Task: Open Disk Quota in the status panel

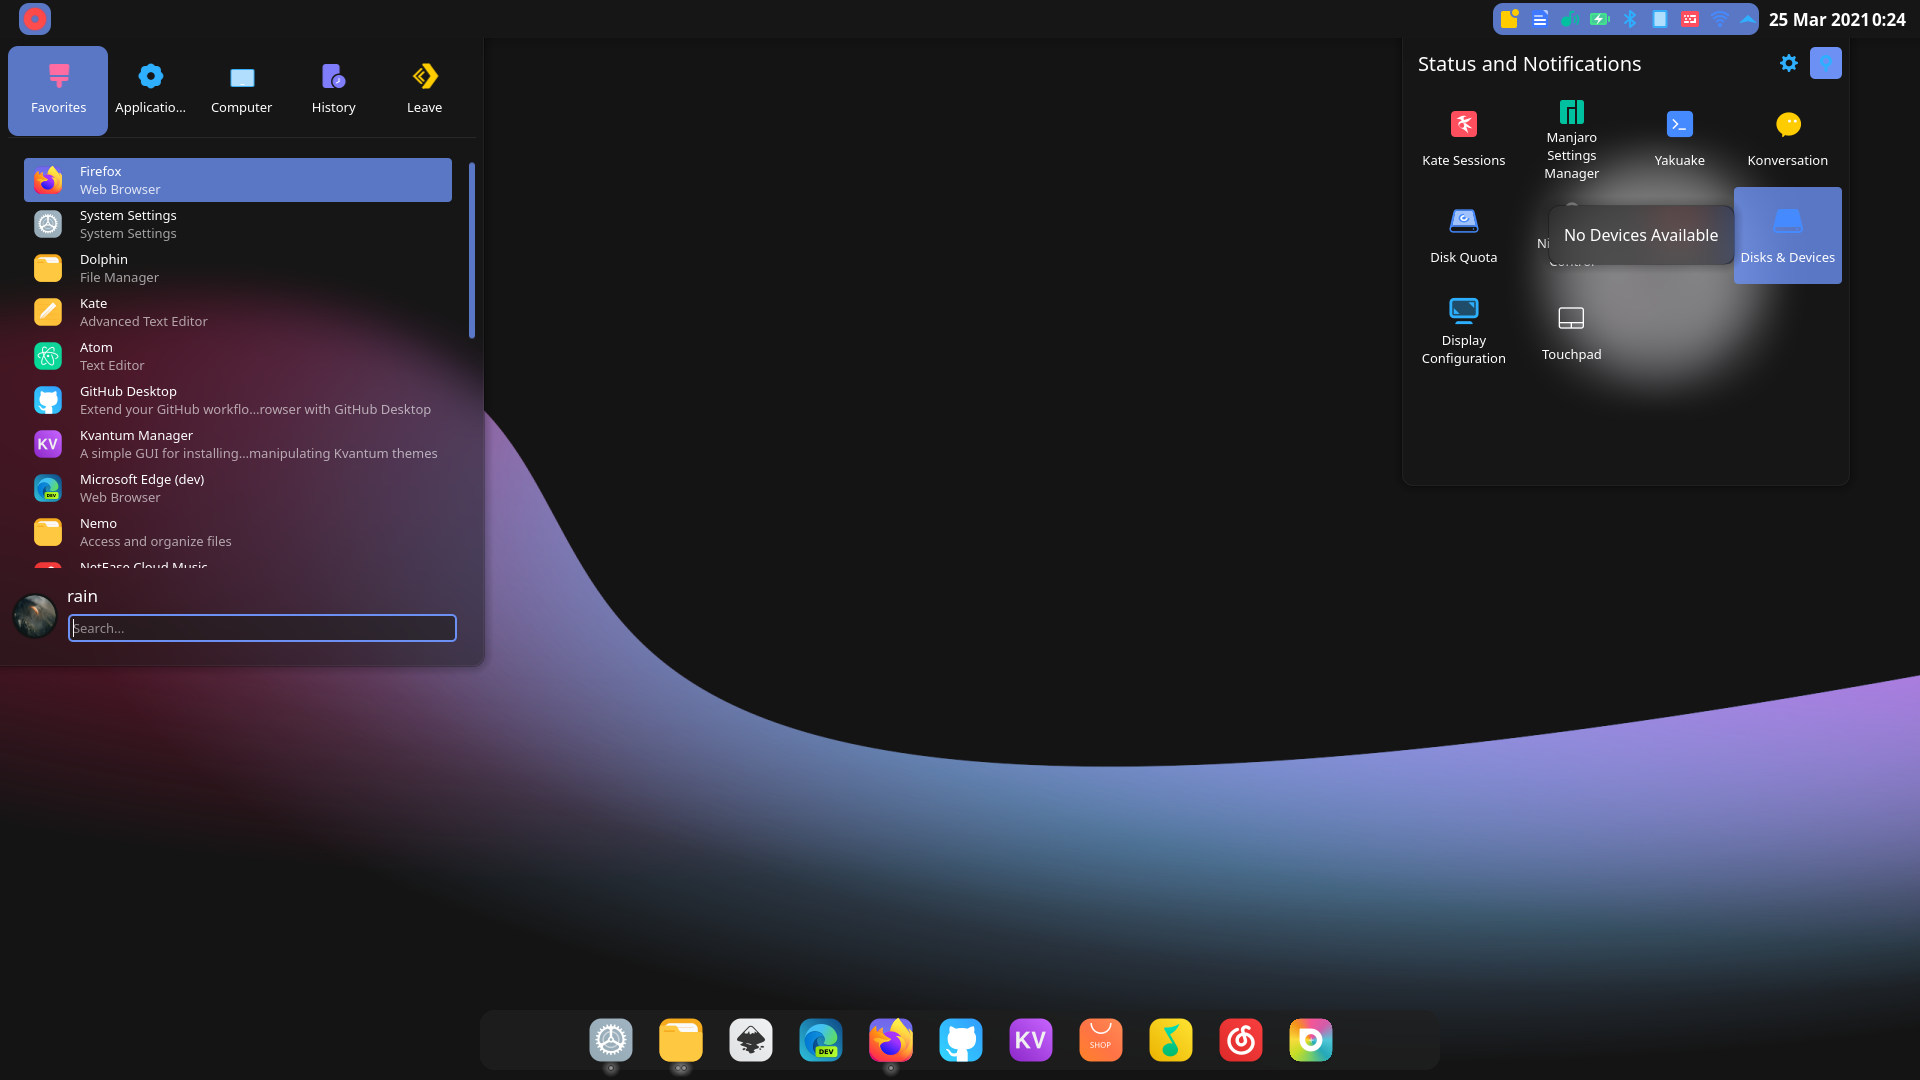Action: pos(1464,236)
